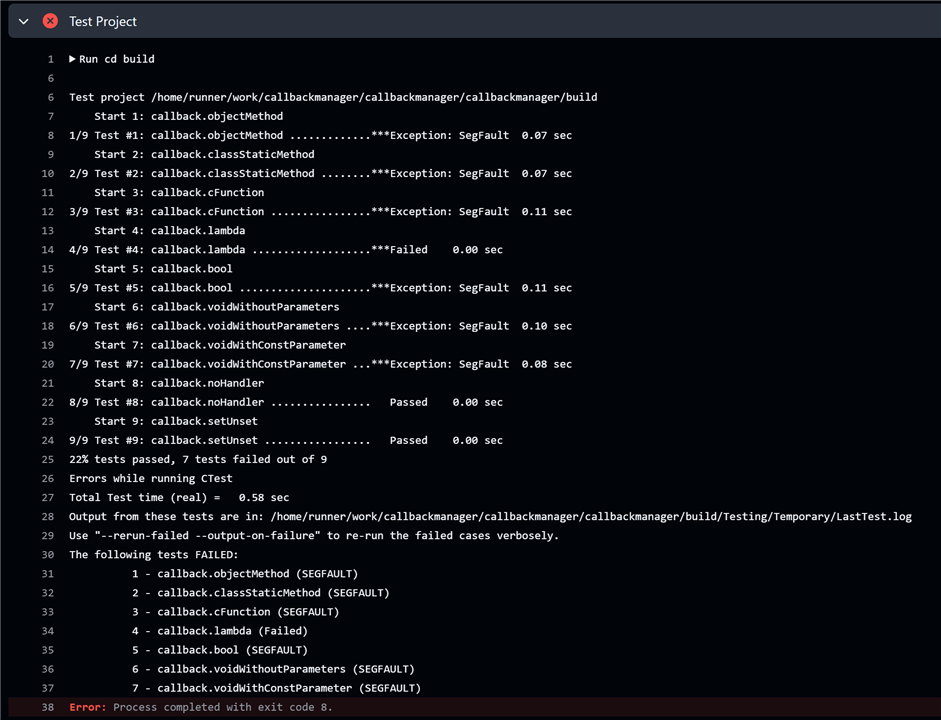Jump to log line number 8
Screen dimensions: 941x720
[50, 135]
